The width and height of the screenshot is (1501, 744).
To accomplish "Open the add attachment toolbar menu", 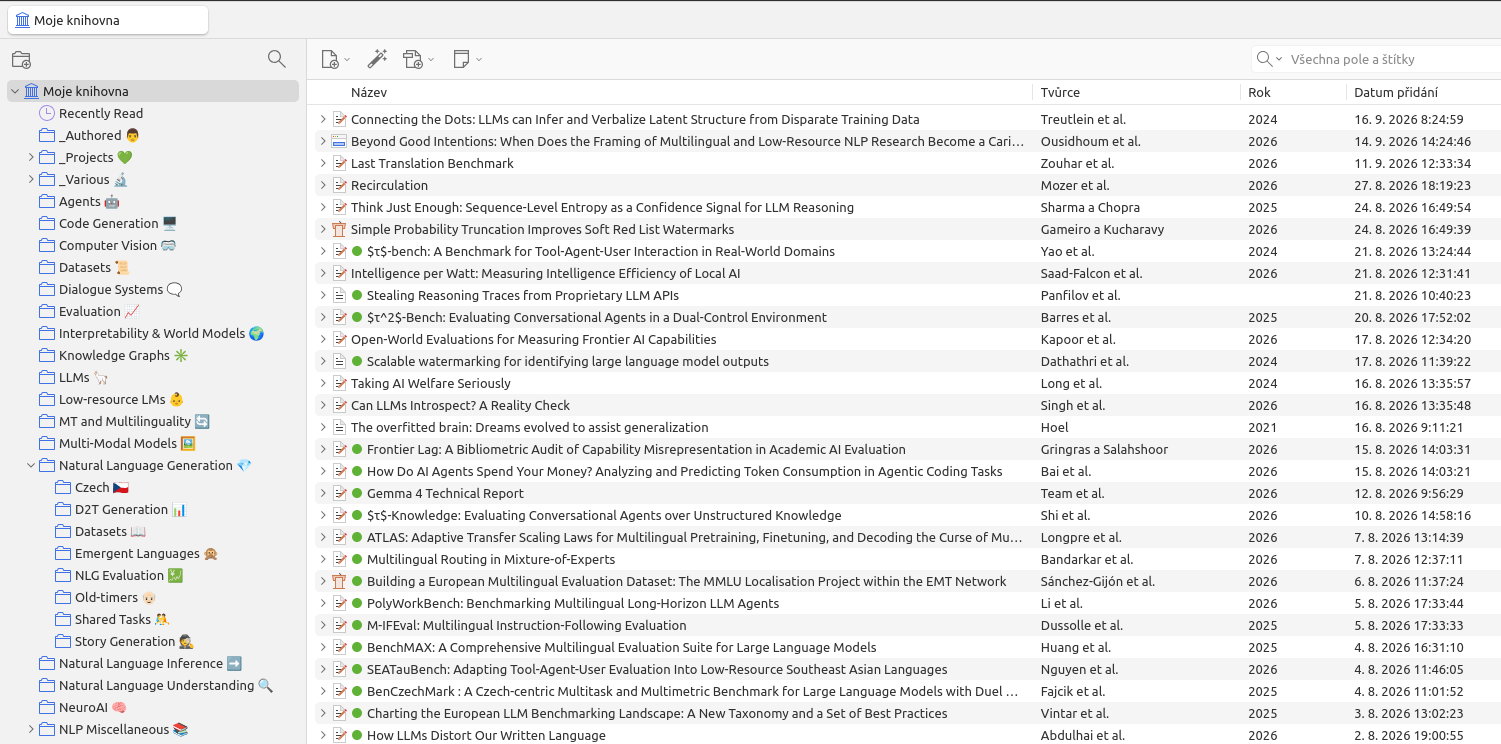I will [418, 59].
